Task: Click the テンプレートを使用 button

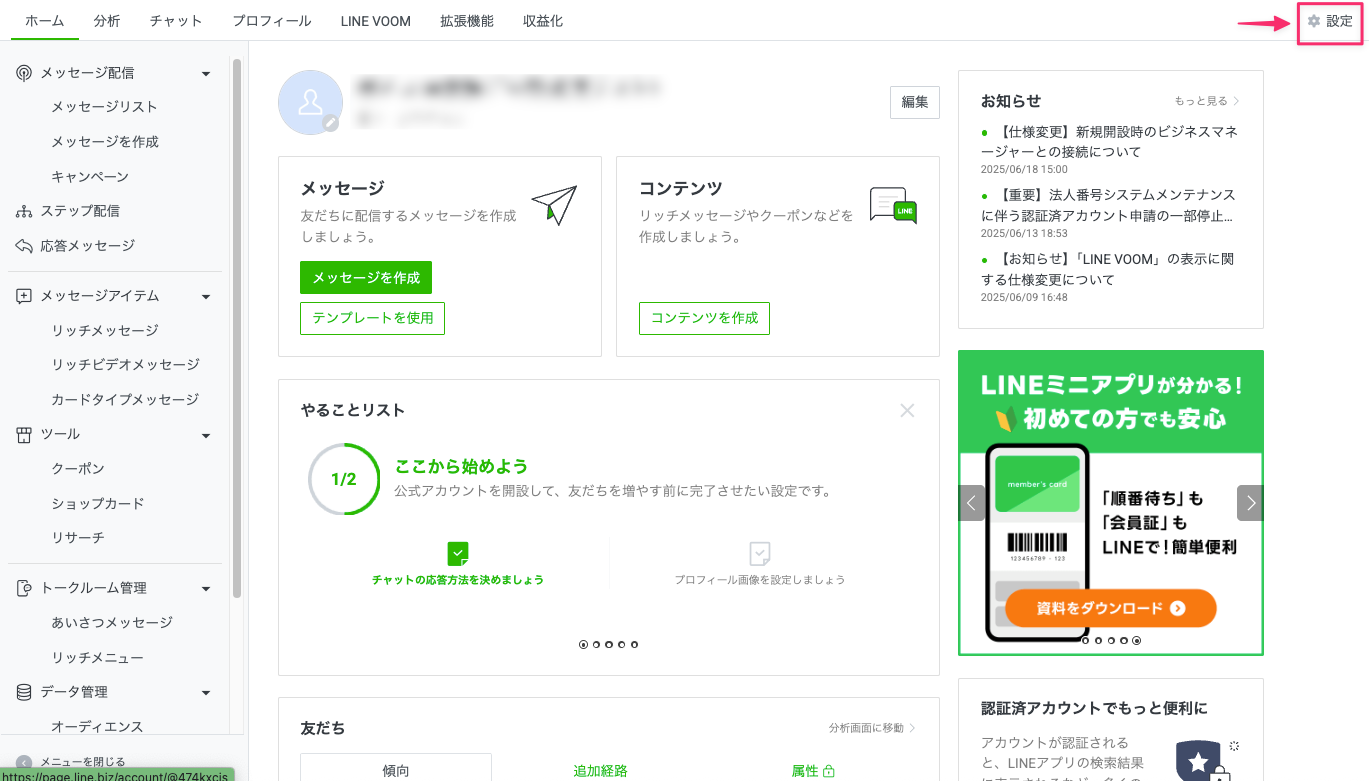Action: coord(372,318)
